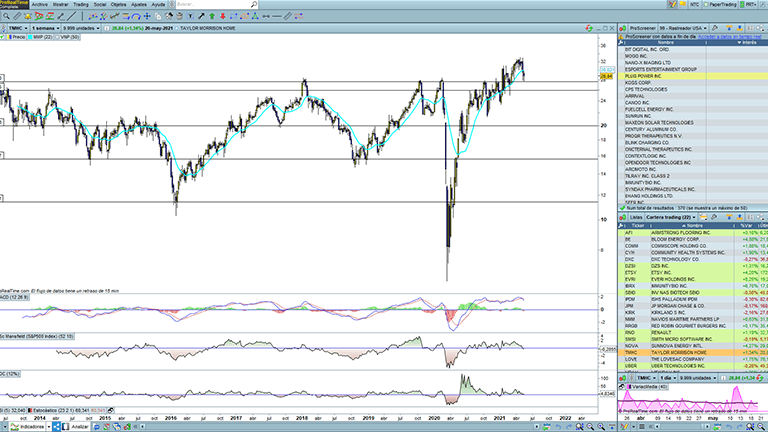Select the text box T tool
This screenshot has width=768, height=432.
(191, 16)
